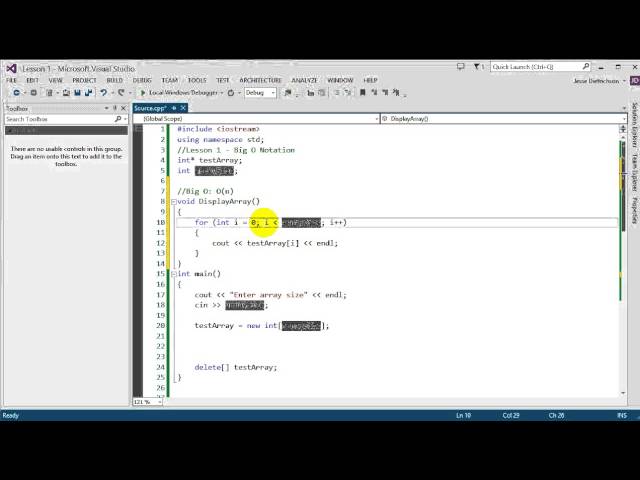
Task: Click the Find in Files toolbar icon
Action: [x=288, y=93]
